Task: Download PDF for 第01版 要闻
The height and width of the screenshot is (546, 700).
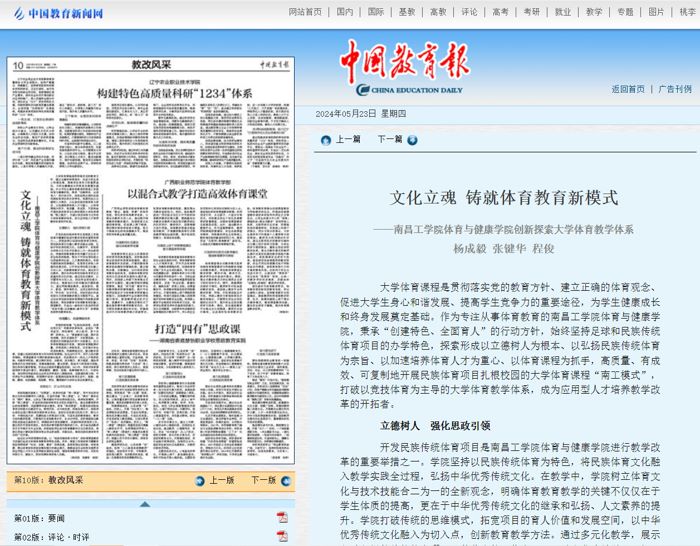Action: click(x=282, y=518)
